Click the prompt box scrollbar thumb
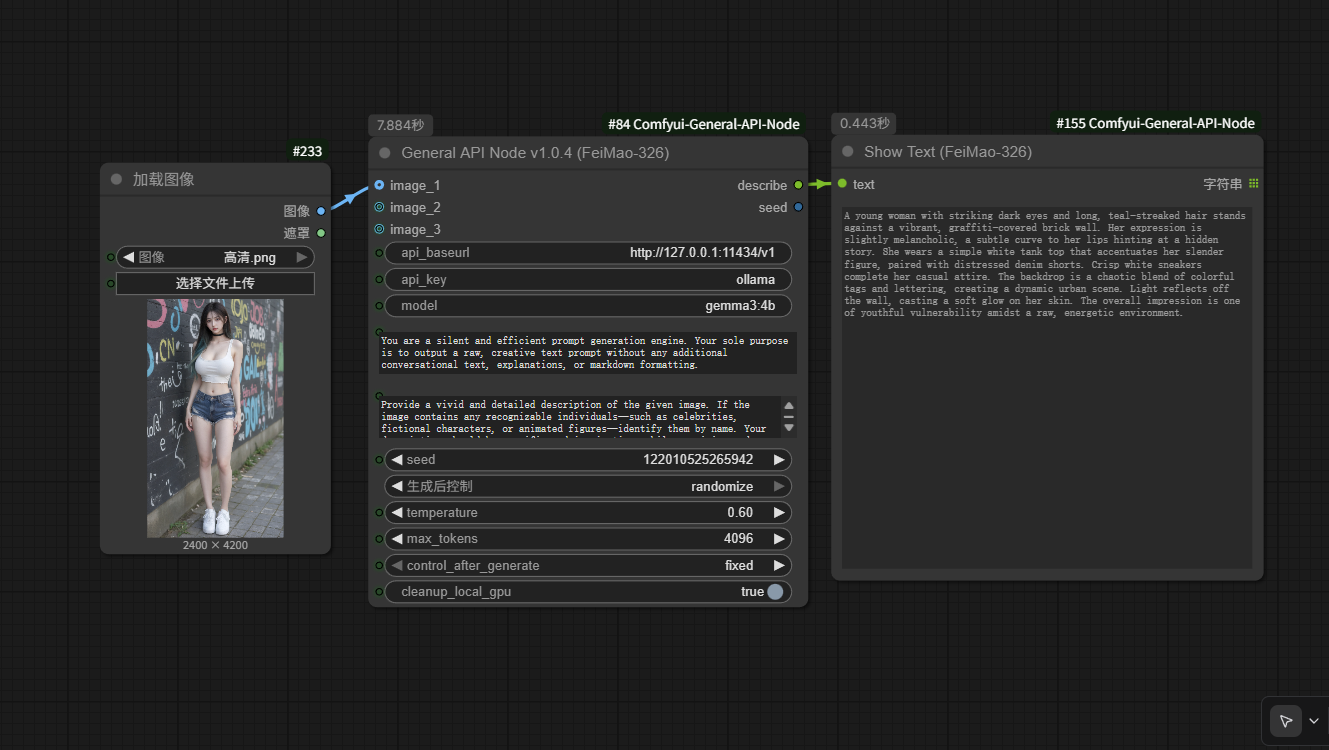The width and height of the screenshot is (1329, 750). click(789, 417)
